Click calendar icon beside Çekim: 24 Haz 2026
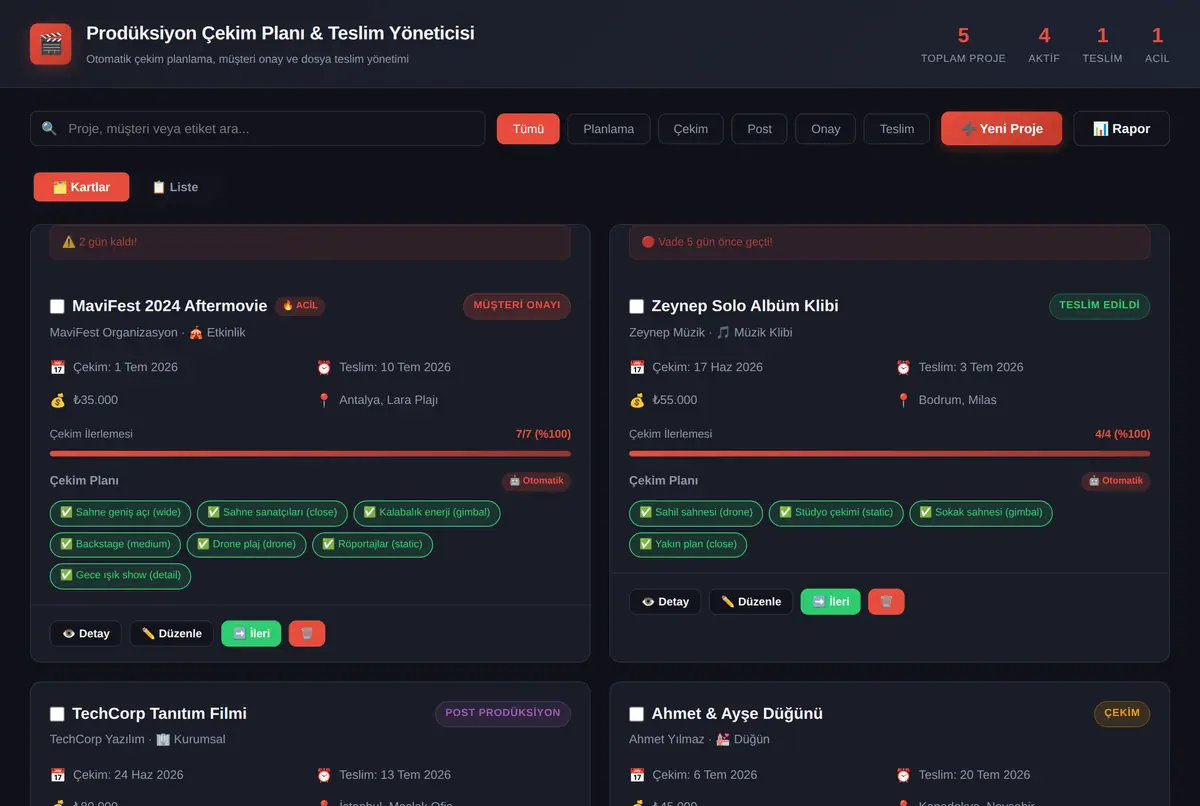 (57, 774)
